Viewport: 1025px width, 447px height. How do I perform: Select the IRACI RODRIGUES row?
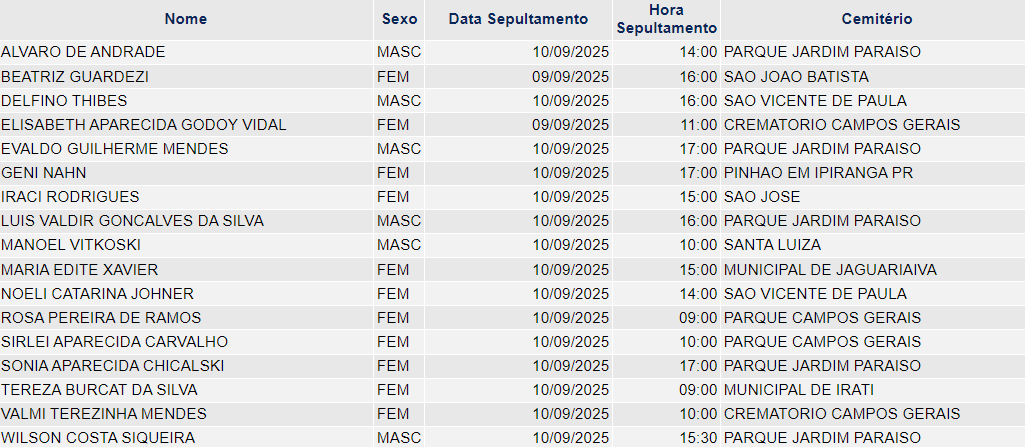512,197
